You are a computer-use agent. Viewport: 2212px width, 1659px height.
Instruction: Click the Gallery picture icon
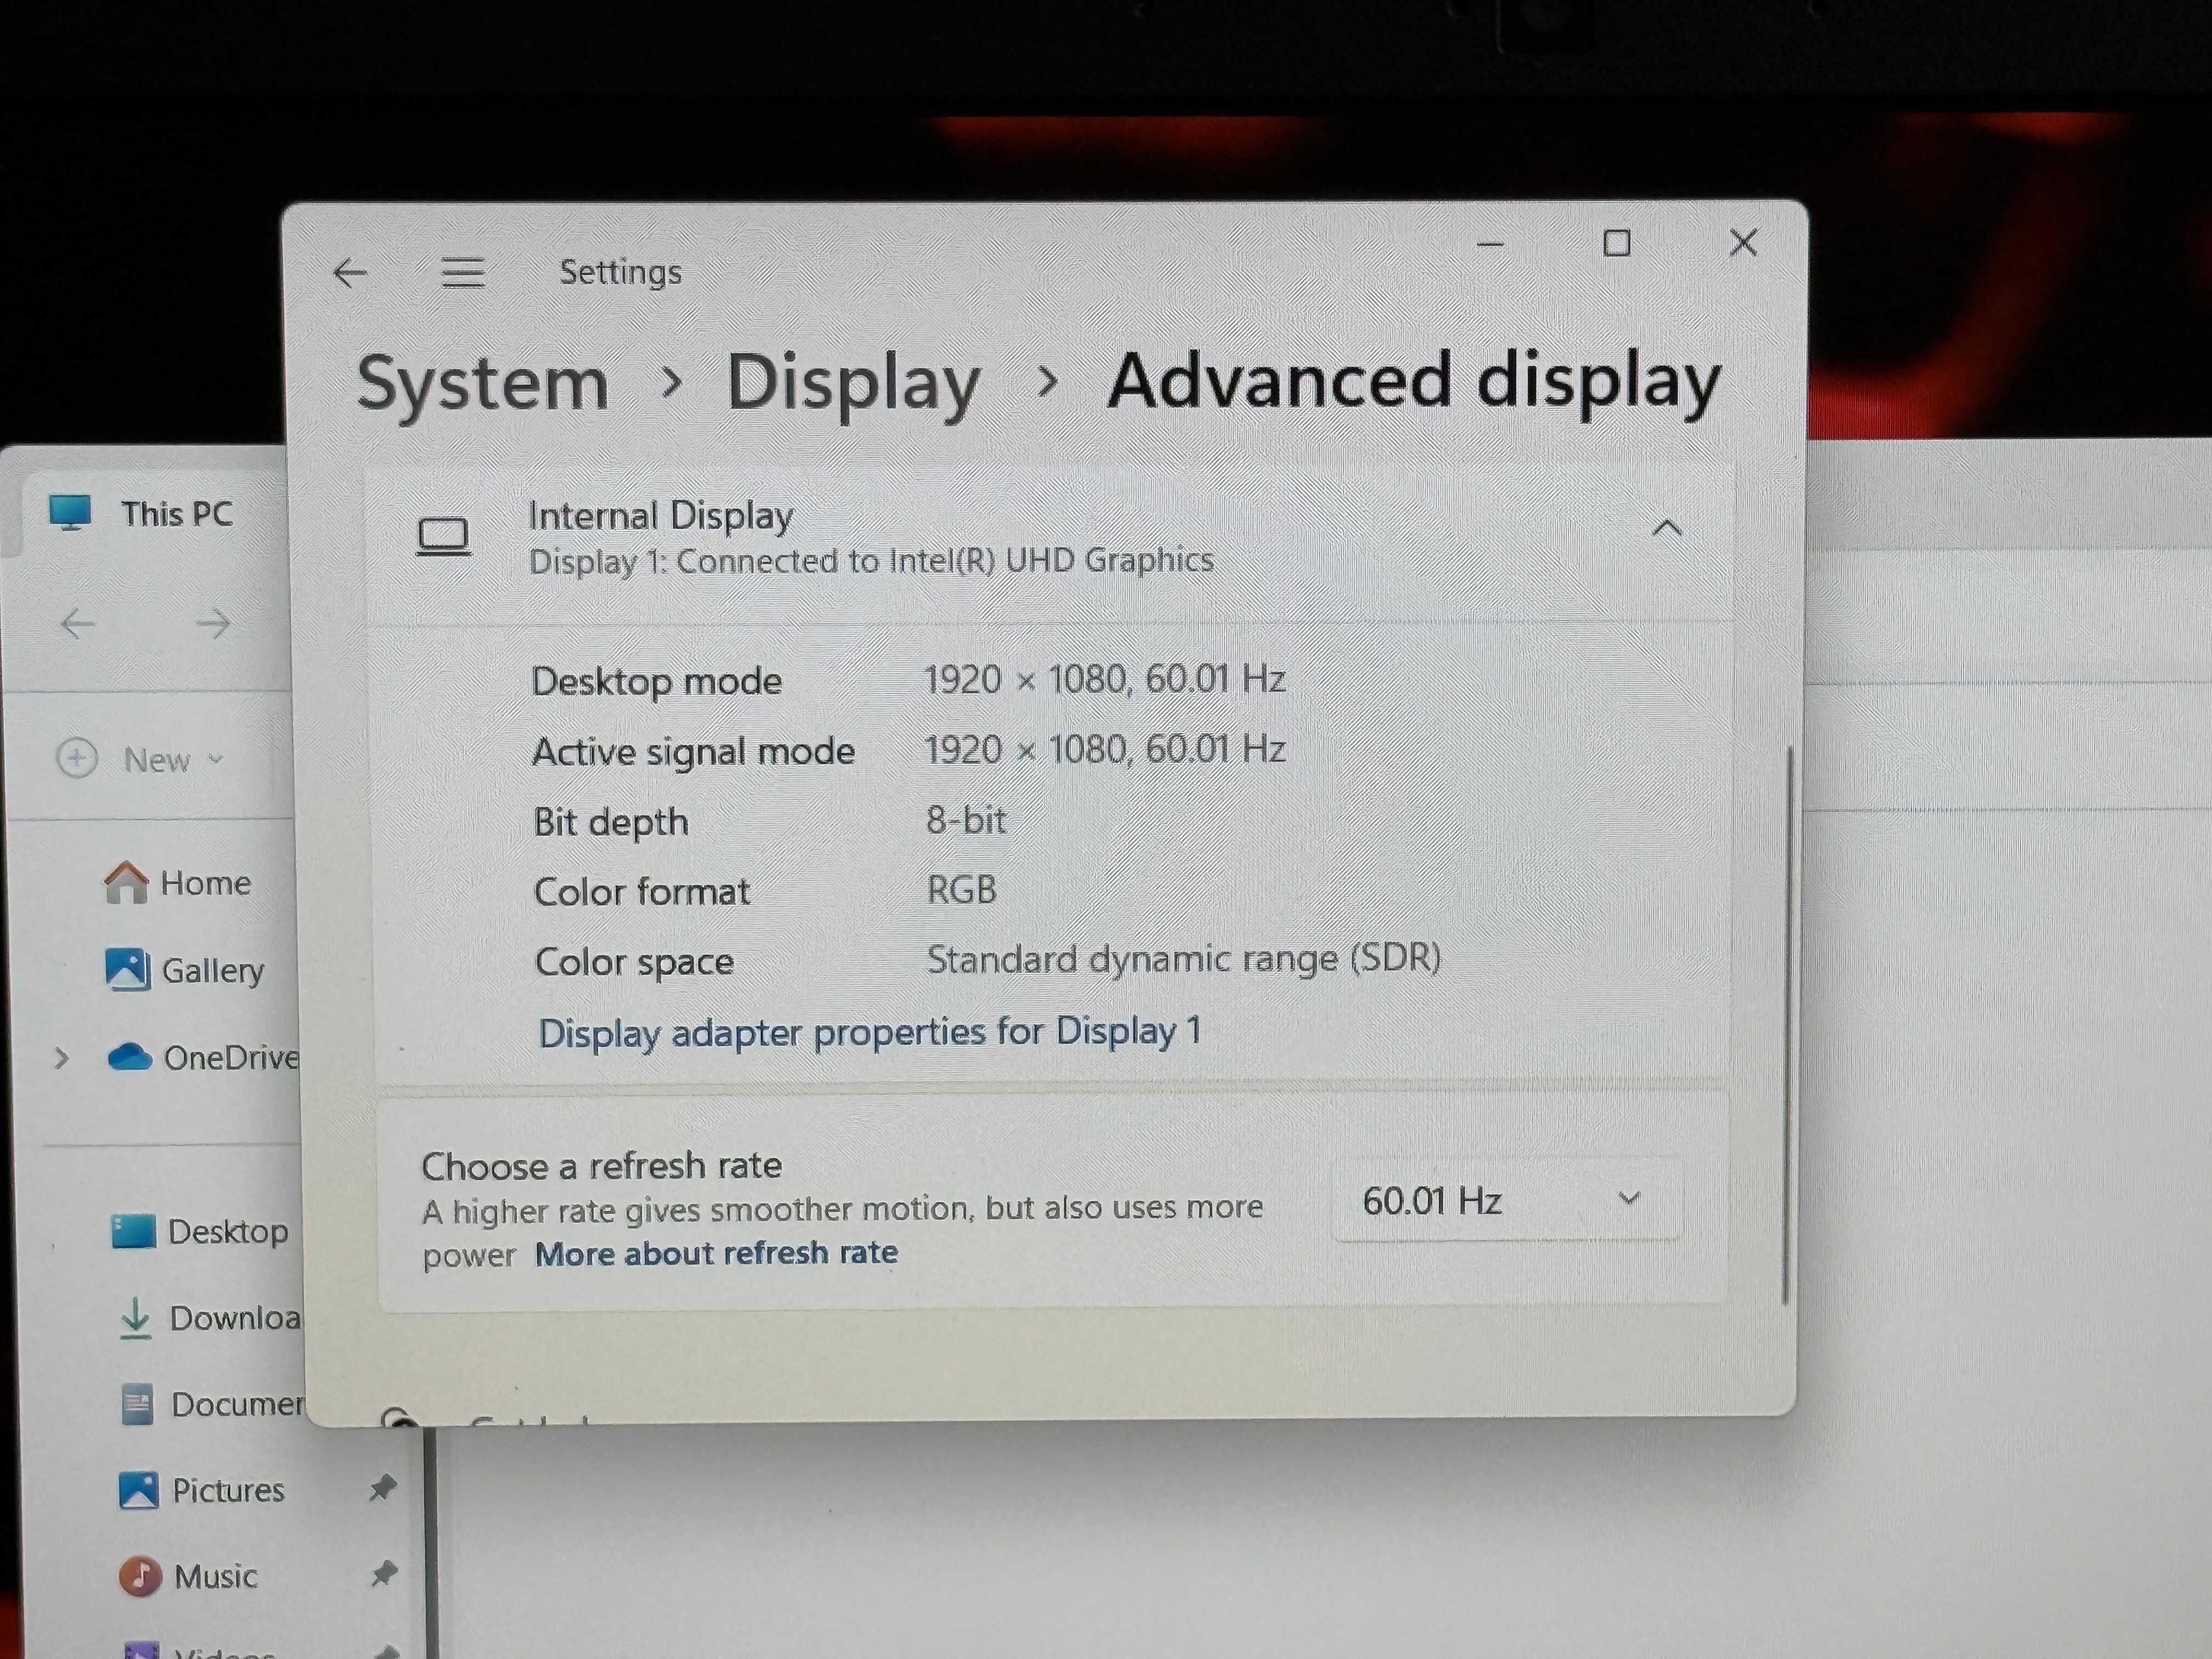128,969
